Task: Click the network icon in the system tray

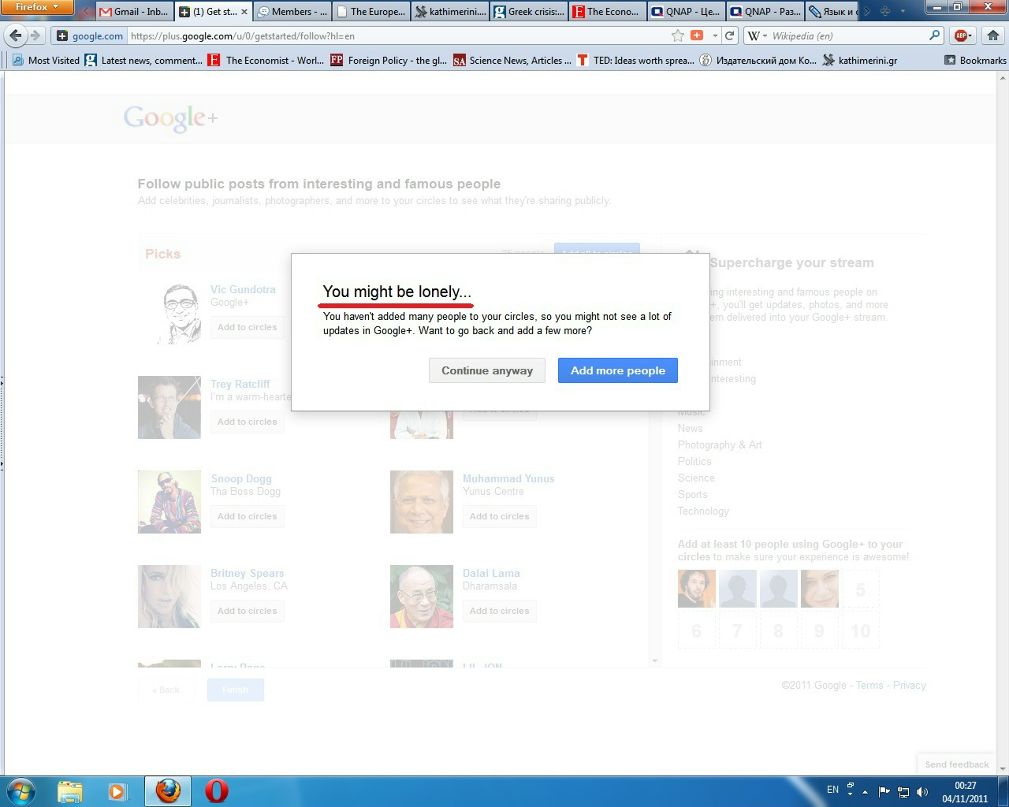Action: (x=903, y=792)
